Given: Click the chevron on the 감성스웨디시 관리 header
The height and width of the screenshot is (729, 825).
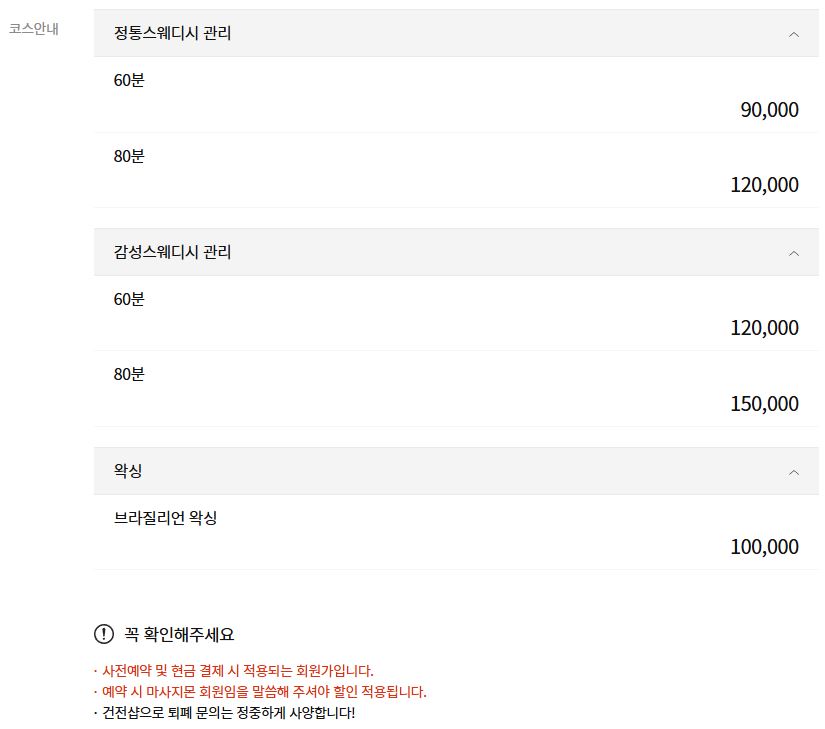Looking at the screenshot, I should point(795,252).
